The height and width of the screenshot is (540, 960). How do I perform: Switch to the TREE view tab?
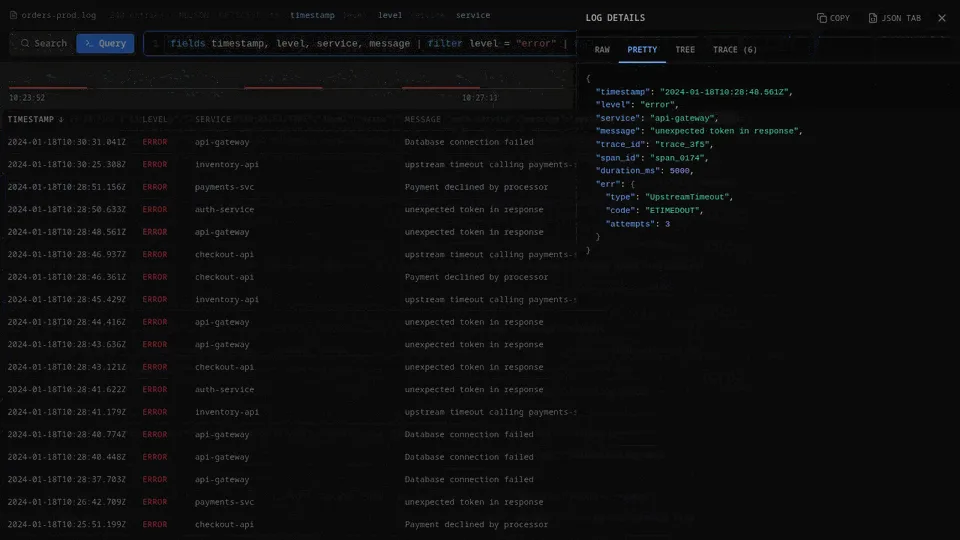pos(684,50)
